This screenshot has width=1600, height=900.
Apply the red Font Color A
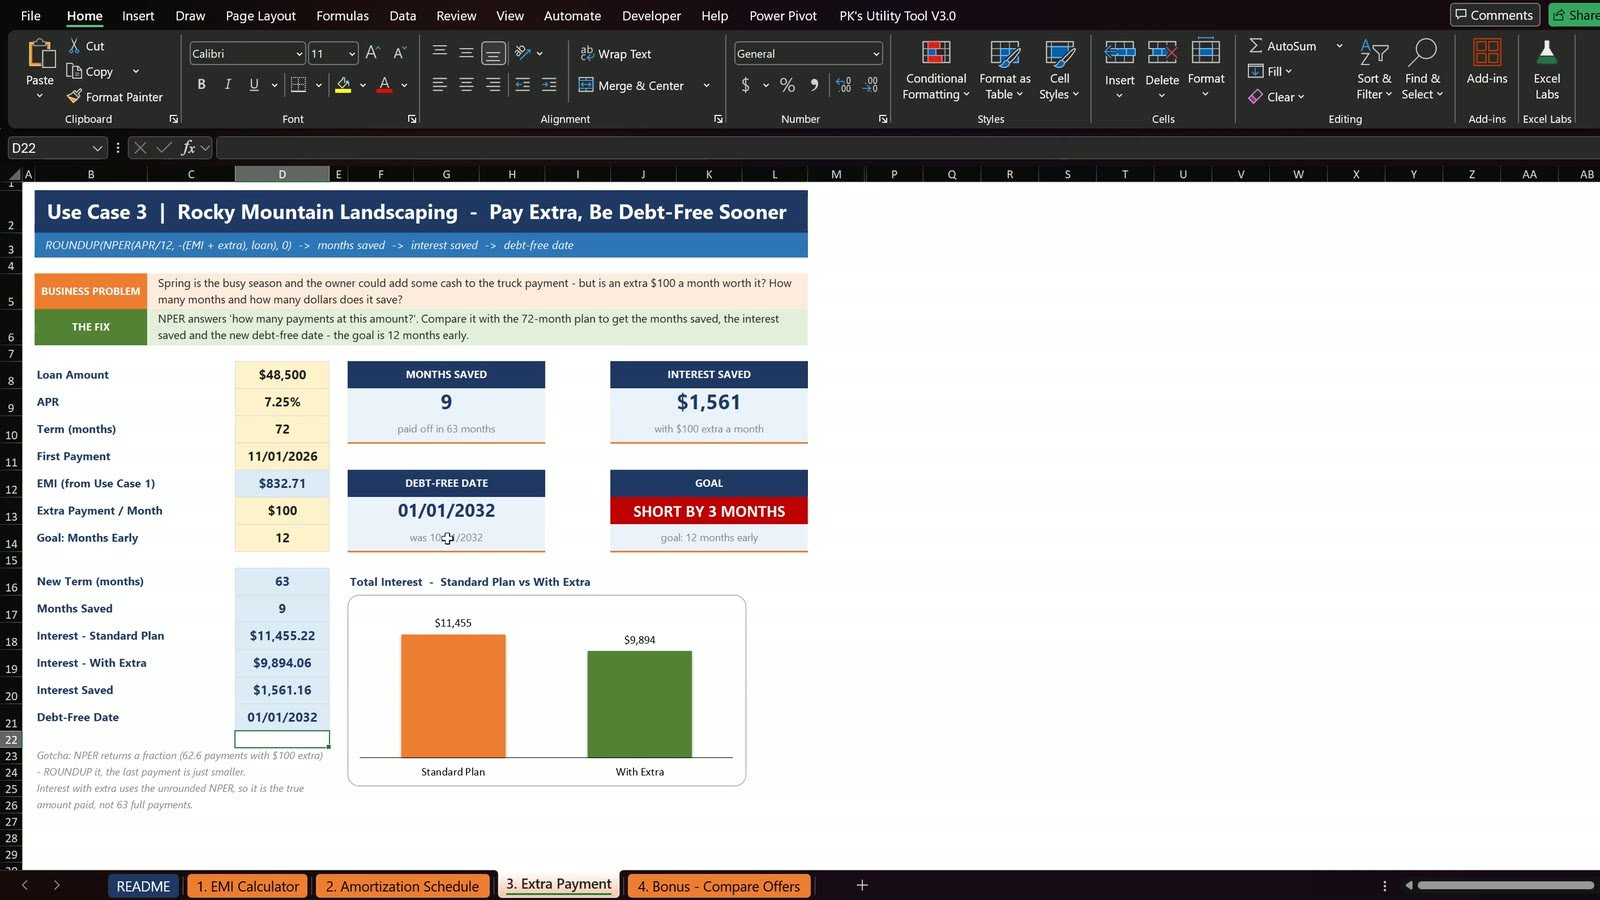click(x=384, y=85)
